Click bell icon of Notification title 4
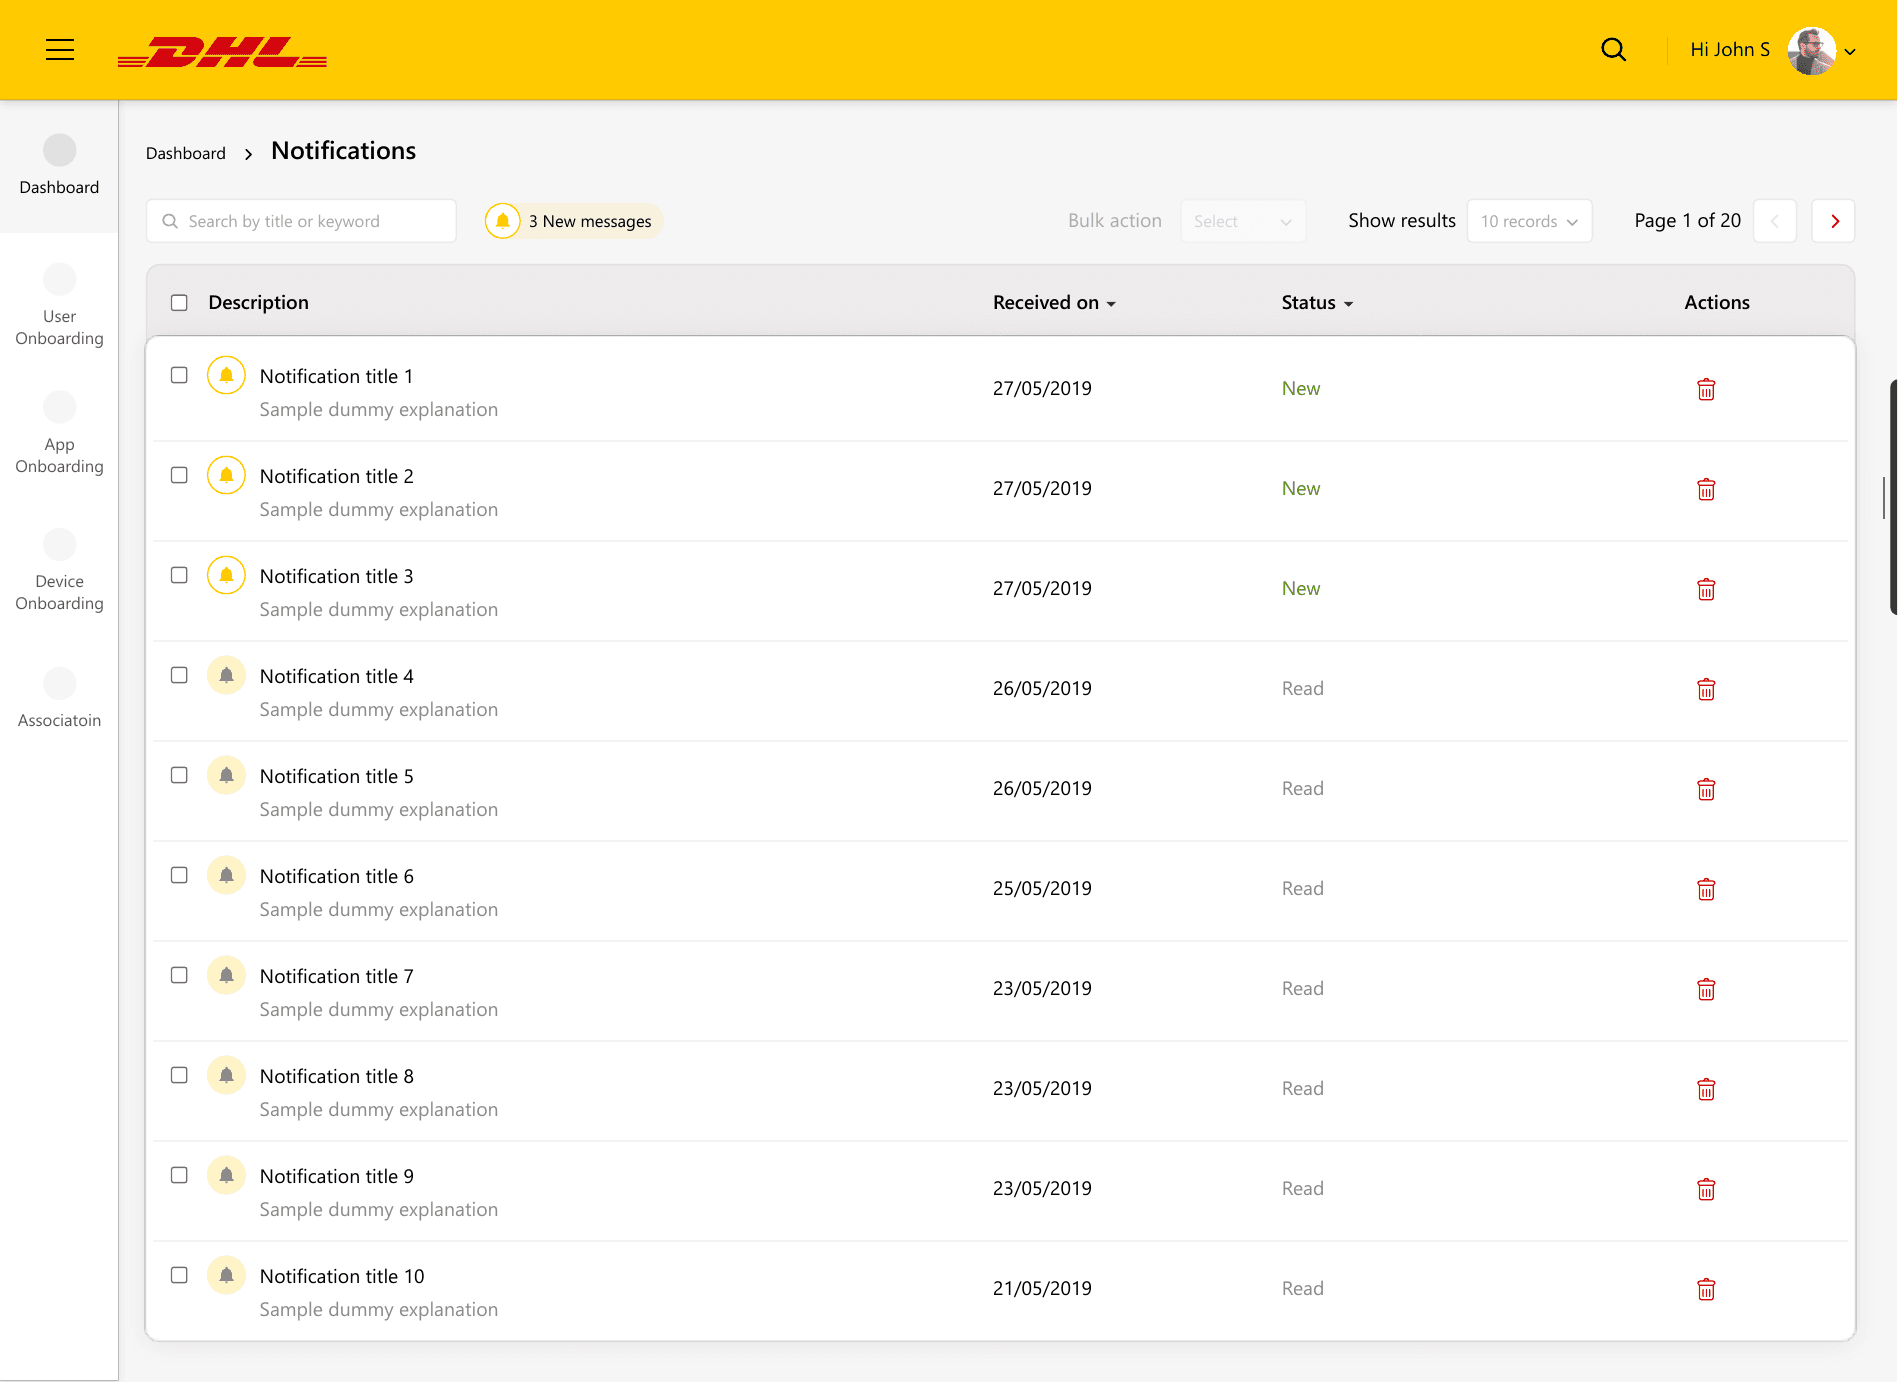The height and width of the screenshot is (1382, 1898). click(x=226, y=675)
